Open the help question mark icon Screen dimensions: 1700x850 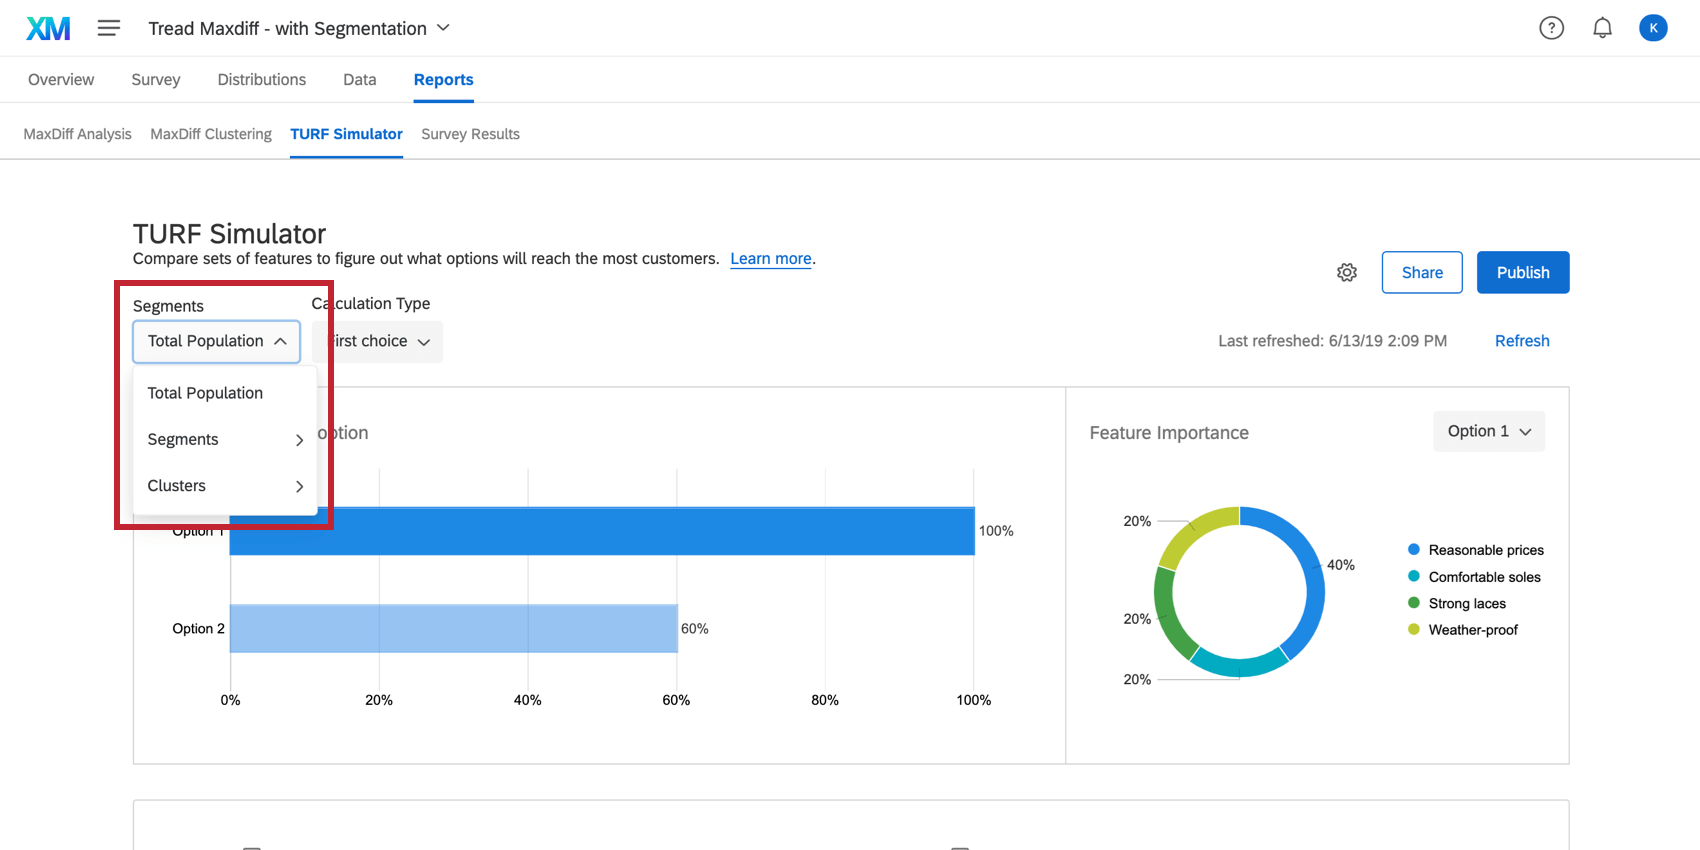[x=1551, y=28]
